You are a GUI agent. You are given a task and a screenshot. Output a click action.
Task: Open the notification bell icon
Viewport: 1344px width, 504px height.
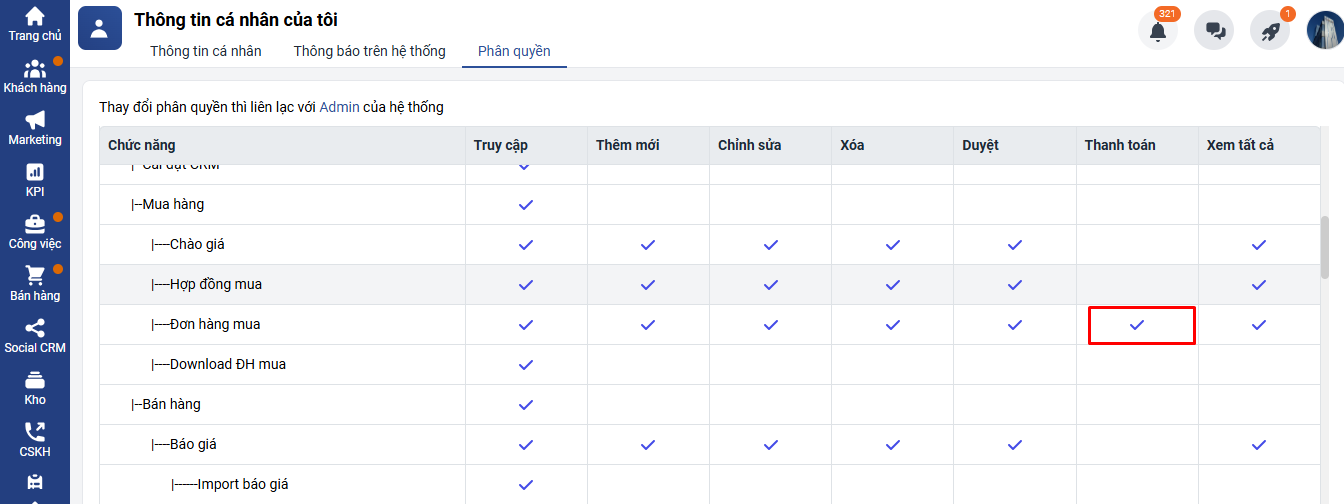(1157, 31)
